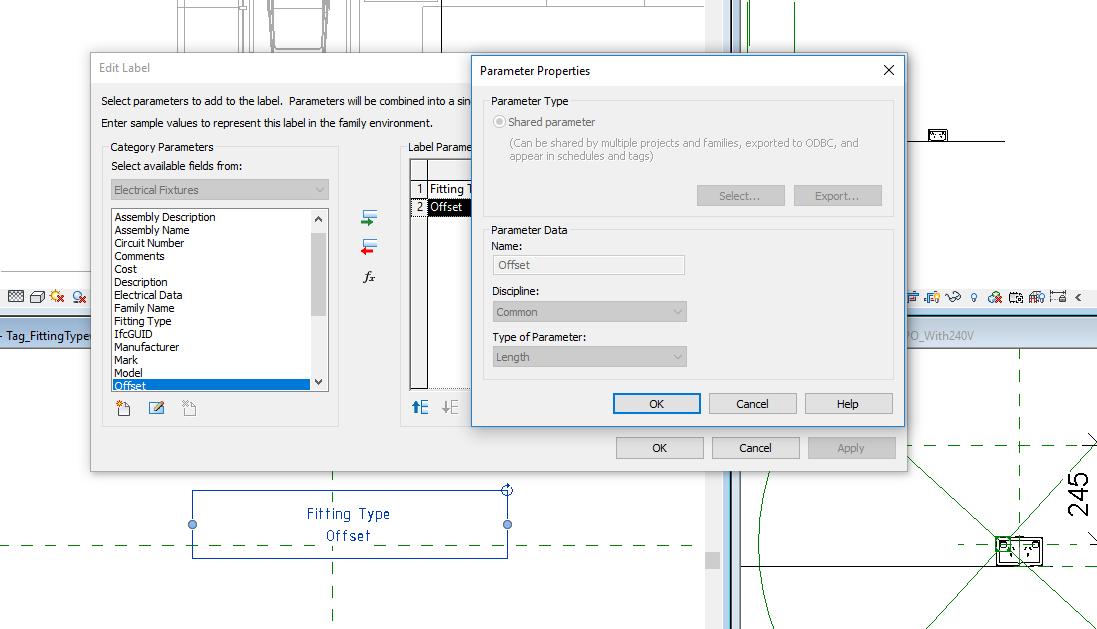The width and height of the screenshot is (1097, 629).
Task: Click the 245 dimension text in right view
Action: pos(1078,494)
